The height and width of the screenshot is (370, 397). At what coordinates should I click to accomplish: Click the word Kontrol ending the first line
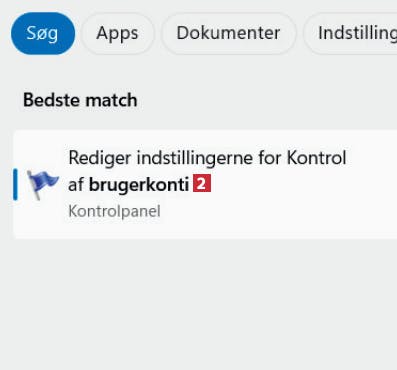click(x=317, y=158)
